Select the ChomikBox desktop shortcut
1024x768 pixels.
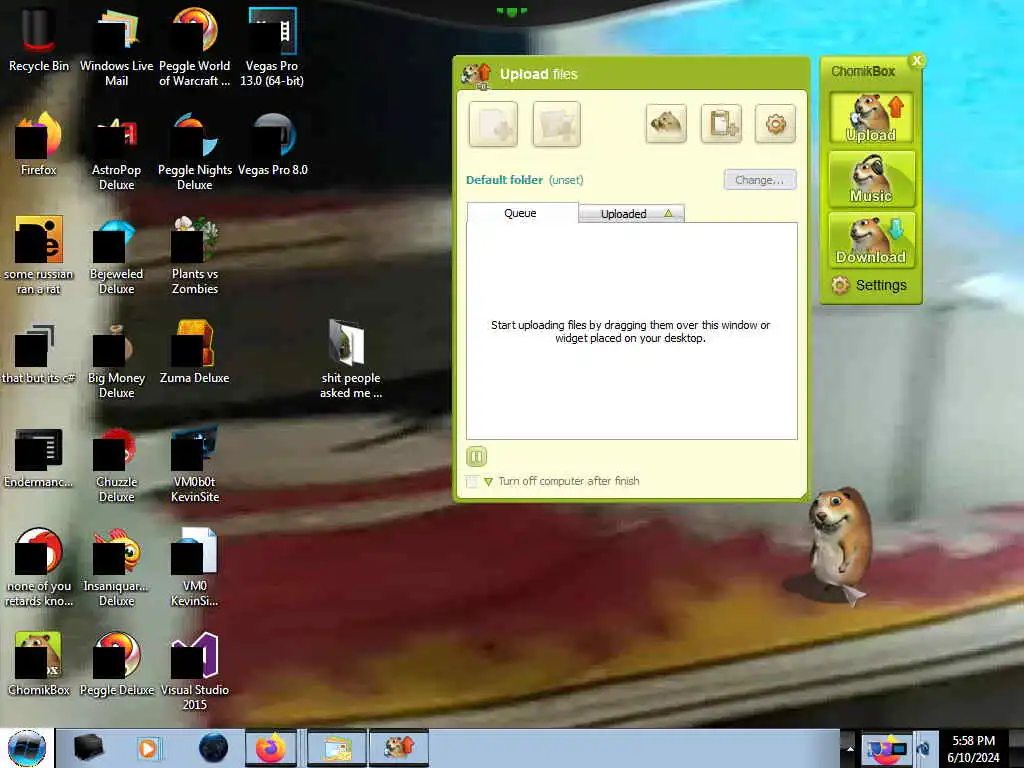(39, 664)
